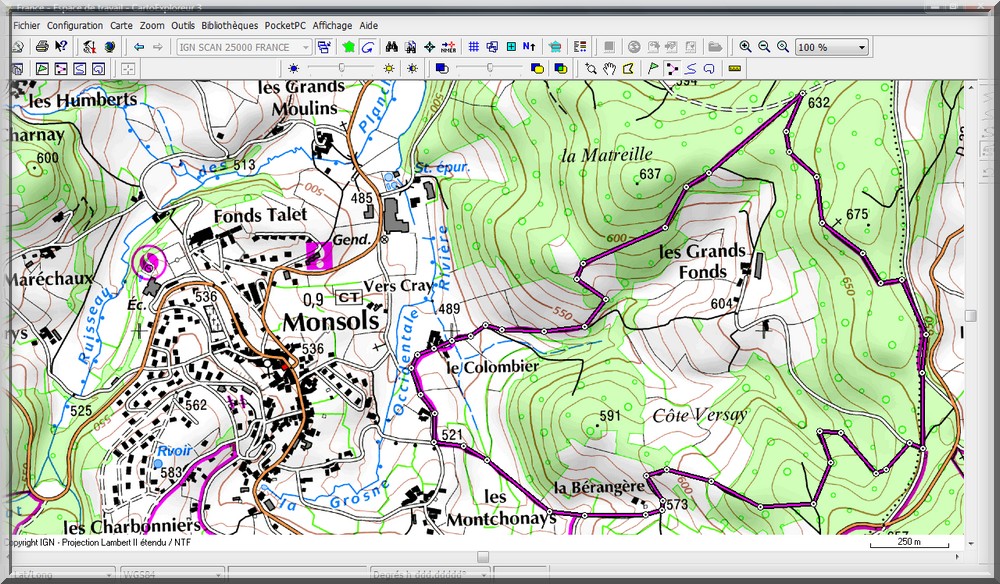Click the zoom out magnifier
This screenshot has width=1000, height=584.
[x=764, y=47]
